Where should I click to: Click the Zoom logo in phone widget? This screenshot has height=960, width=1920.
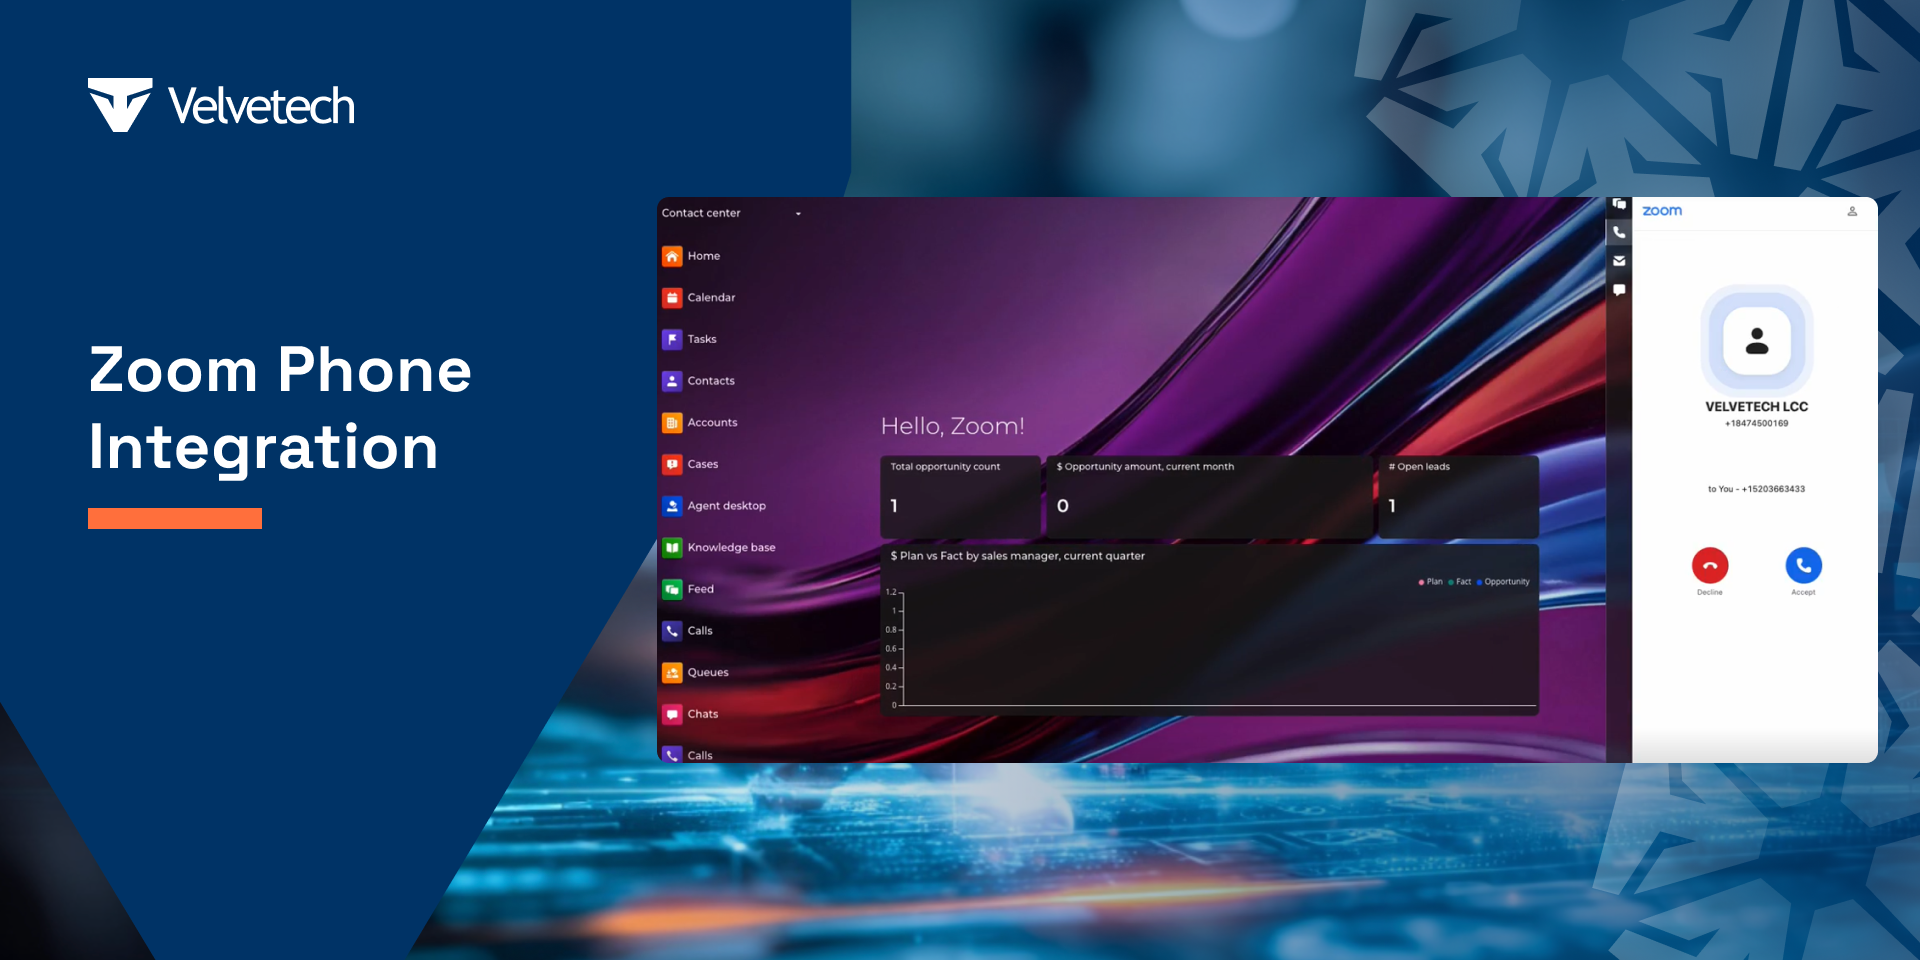pyautogui.click(x=1662, y=211)
